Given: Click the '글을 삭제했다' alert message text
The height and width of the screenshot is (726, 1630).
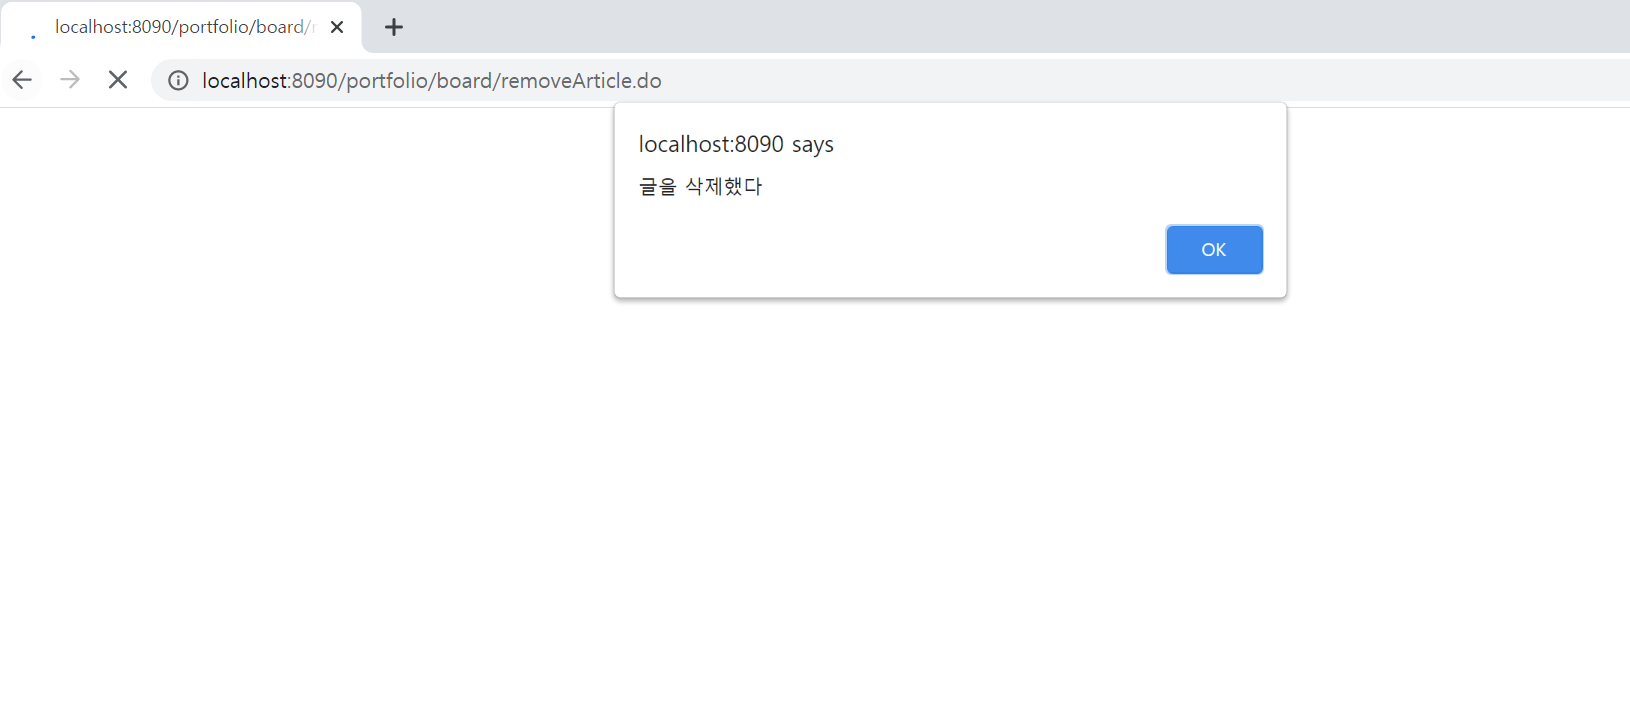Looking at the screenshot, I should pos(701,186).
